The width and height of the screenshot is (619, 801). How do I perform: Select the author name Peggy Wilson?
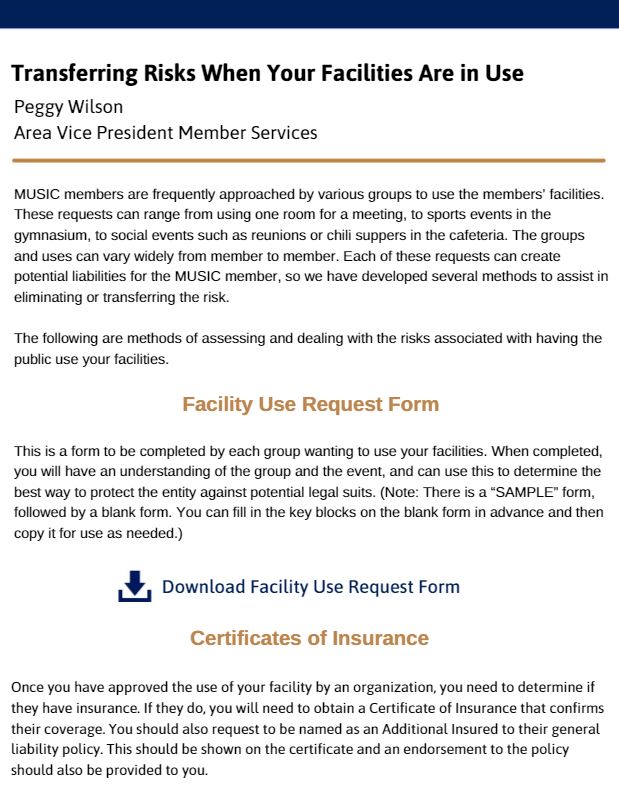[x=68, y=107]
